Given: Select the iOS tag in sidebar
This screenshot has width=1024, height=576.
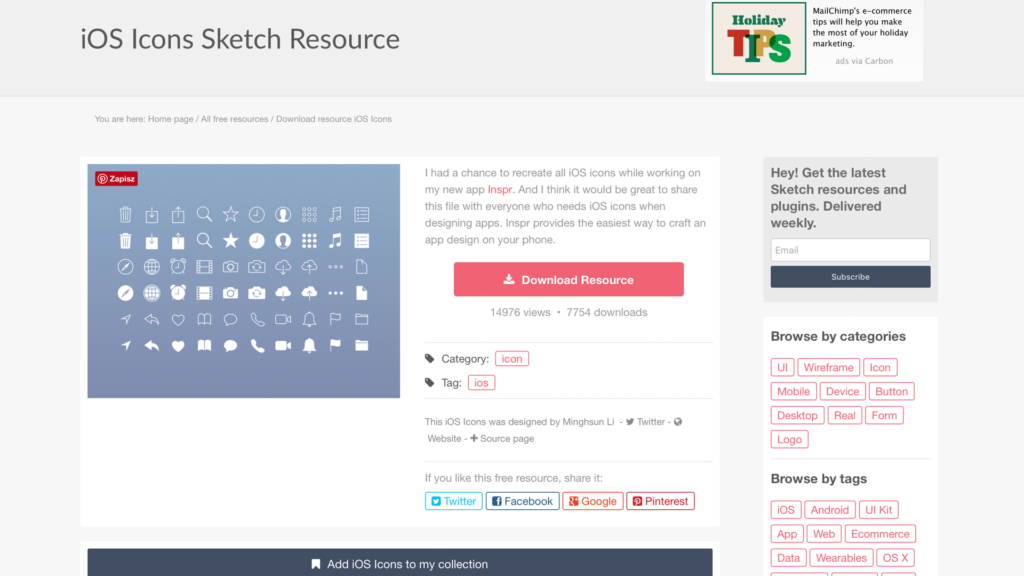Looking at the screenshot, I should click(x=786, y=509).
